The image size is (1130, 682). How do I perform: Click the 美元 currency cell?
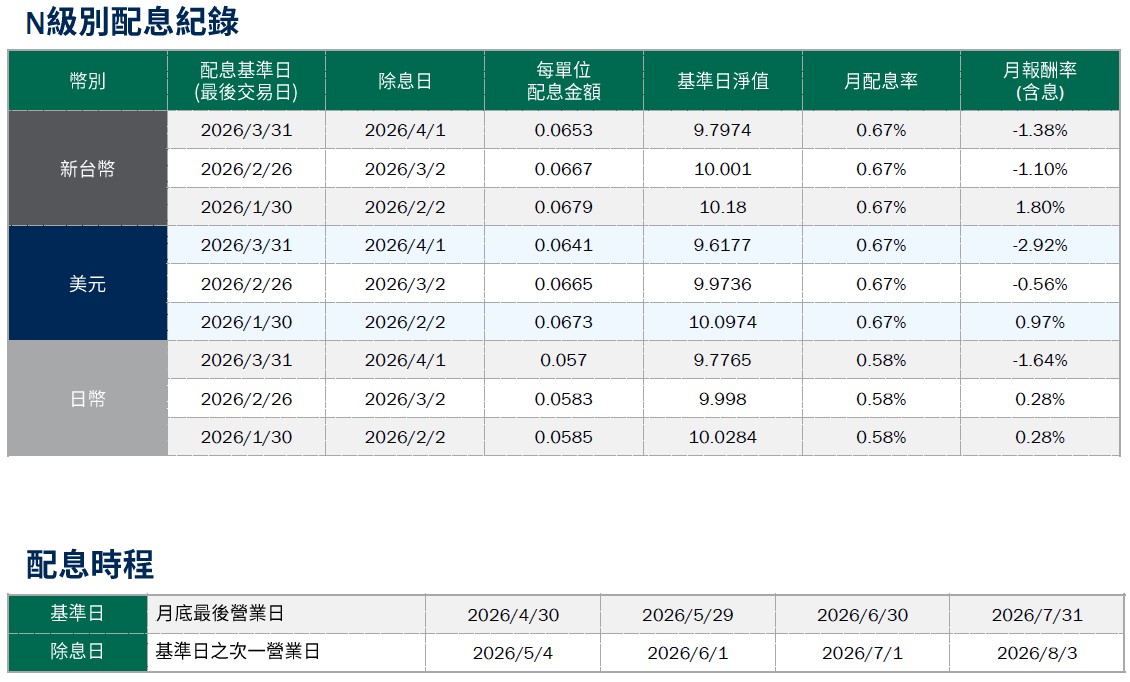tap(87, 284)
